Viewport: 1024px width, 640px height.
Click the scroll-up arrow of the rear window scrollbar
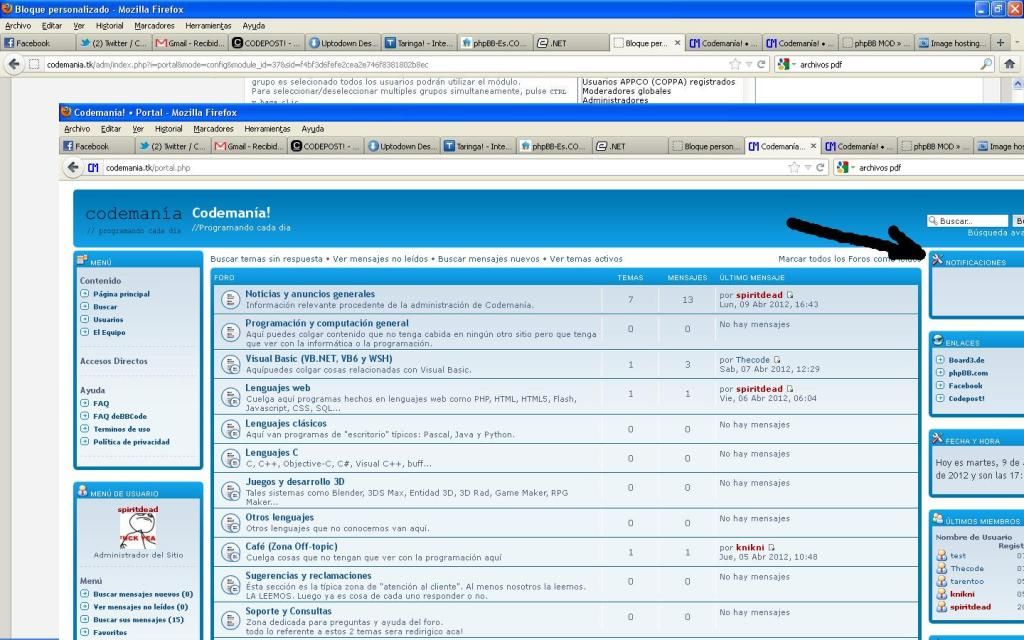click(x=1017, y=84)
